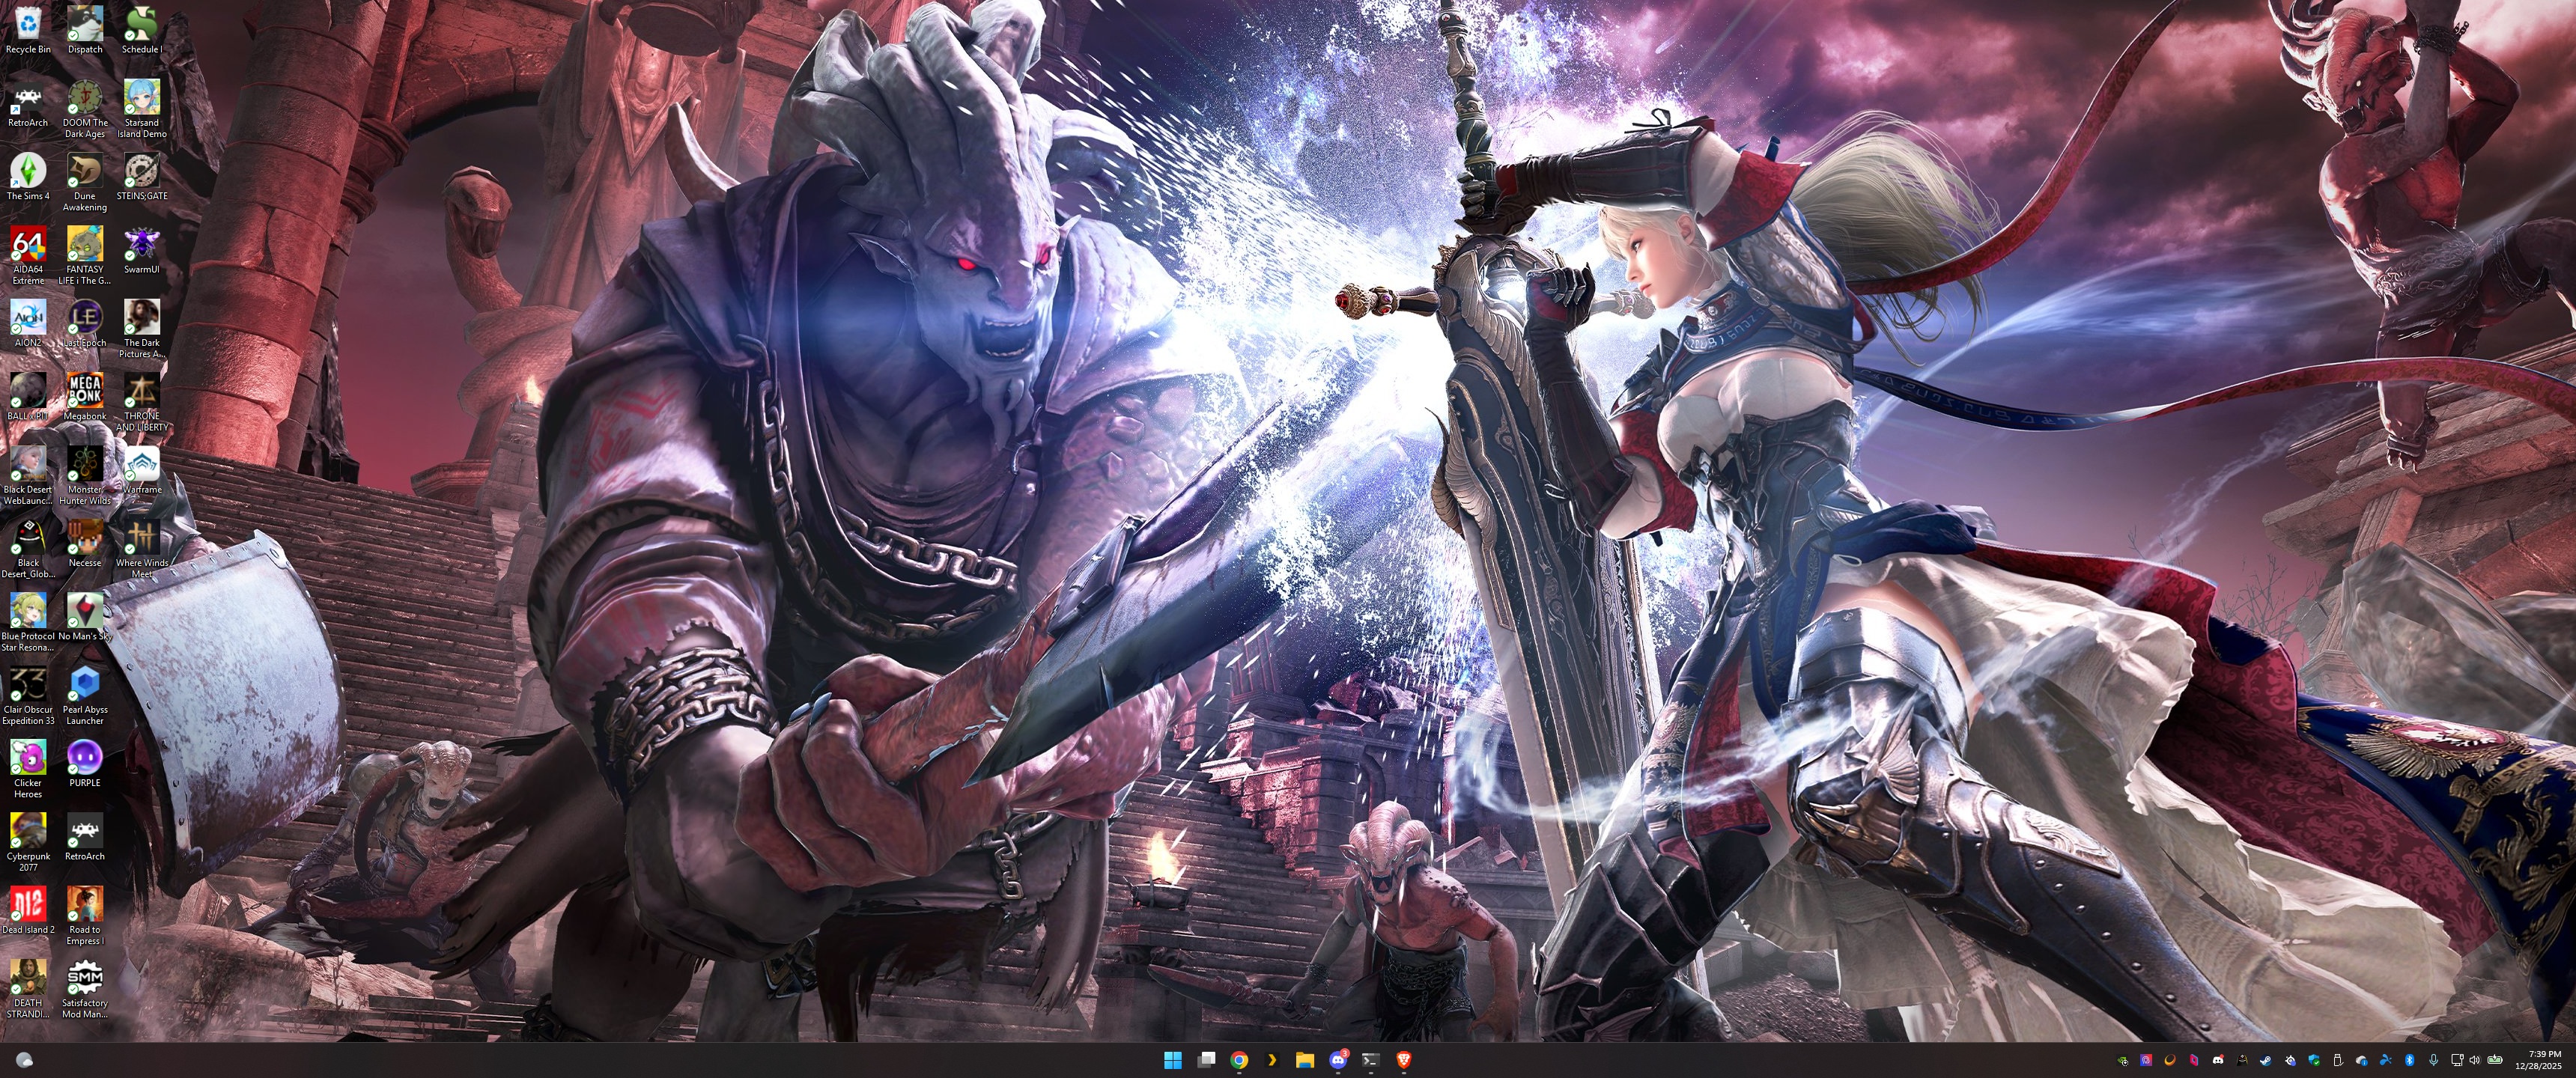Open Brave browser on the taskbar
2576x1078 pixels.
tap(1404, 1061)
